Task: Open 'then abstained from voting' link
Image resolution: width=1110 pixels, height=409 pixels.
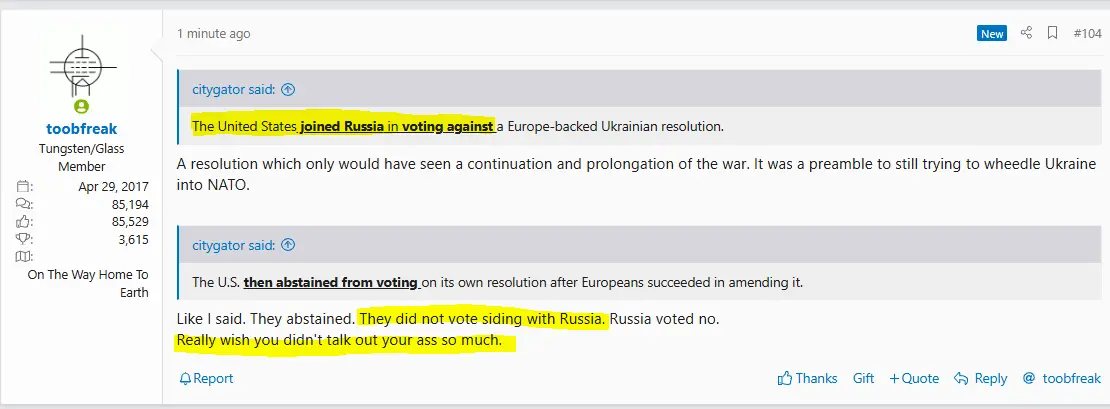Action: click(x=331, y=283)
